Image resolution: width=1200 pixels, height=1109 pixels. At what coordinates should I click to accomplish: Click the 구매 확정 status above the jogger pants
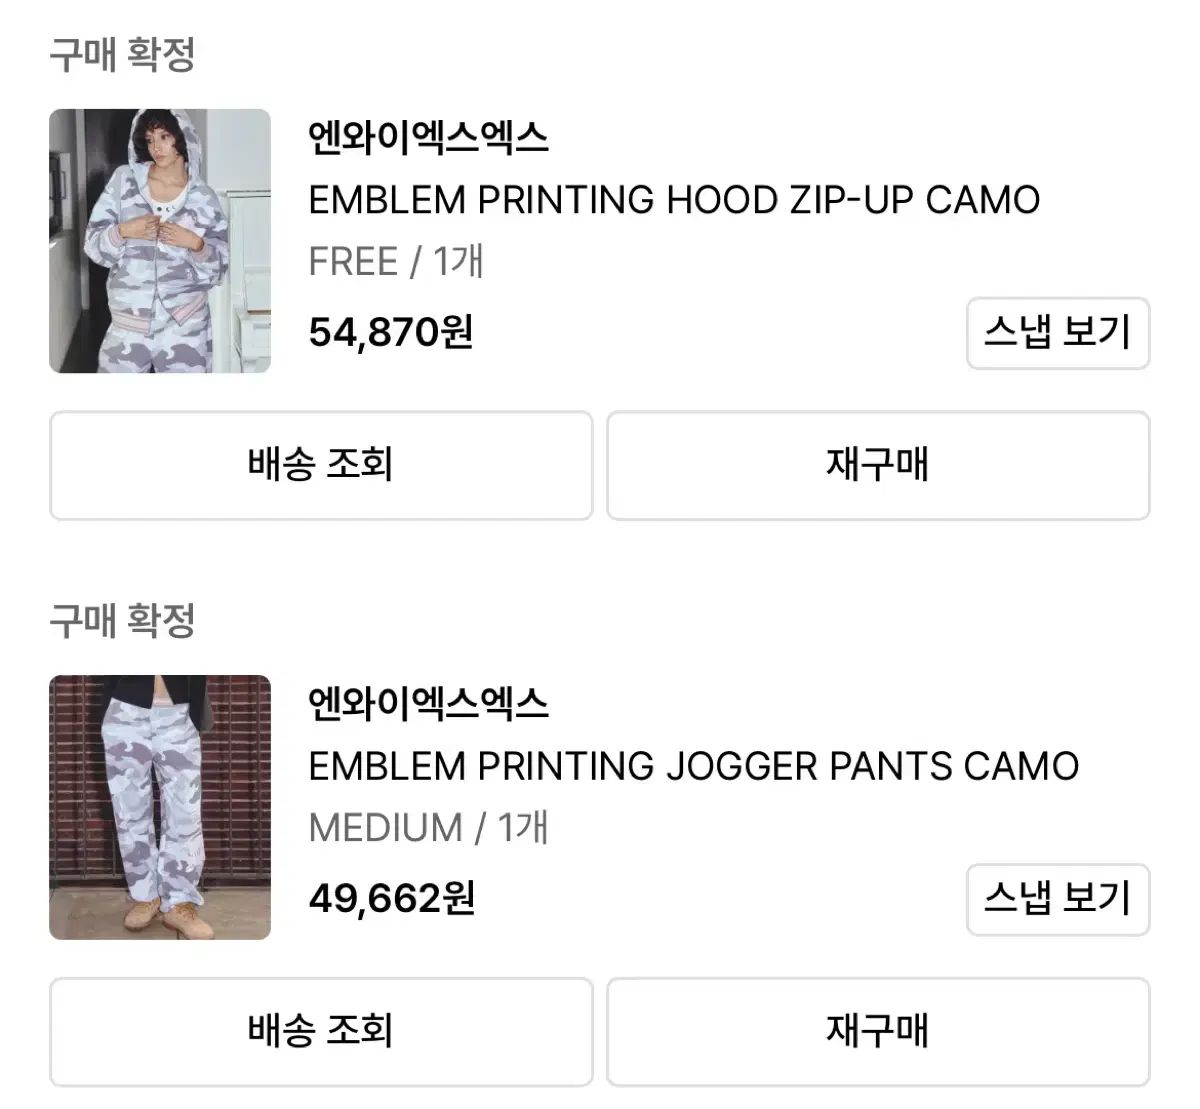(x=122, y=621)
